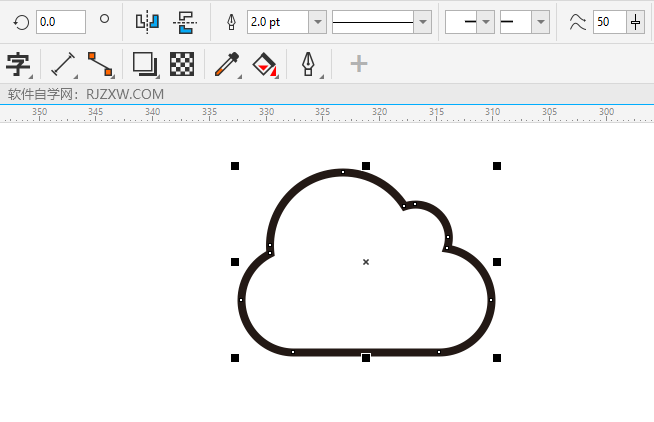Open the 2.0 pt outline width dropdown
654x422 pixels.
pos(317,22)
